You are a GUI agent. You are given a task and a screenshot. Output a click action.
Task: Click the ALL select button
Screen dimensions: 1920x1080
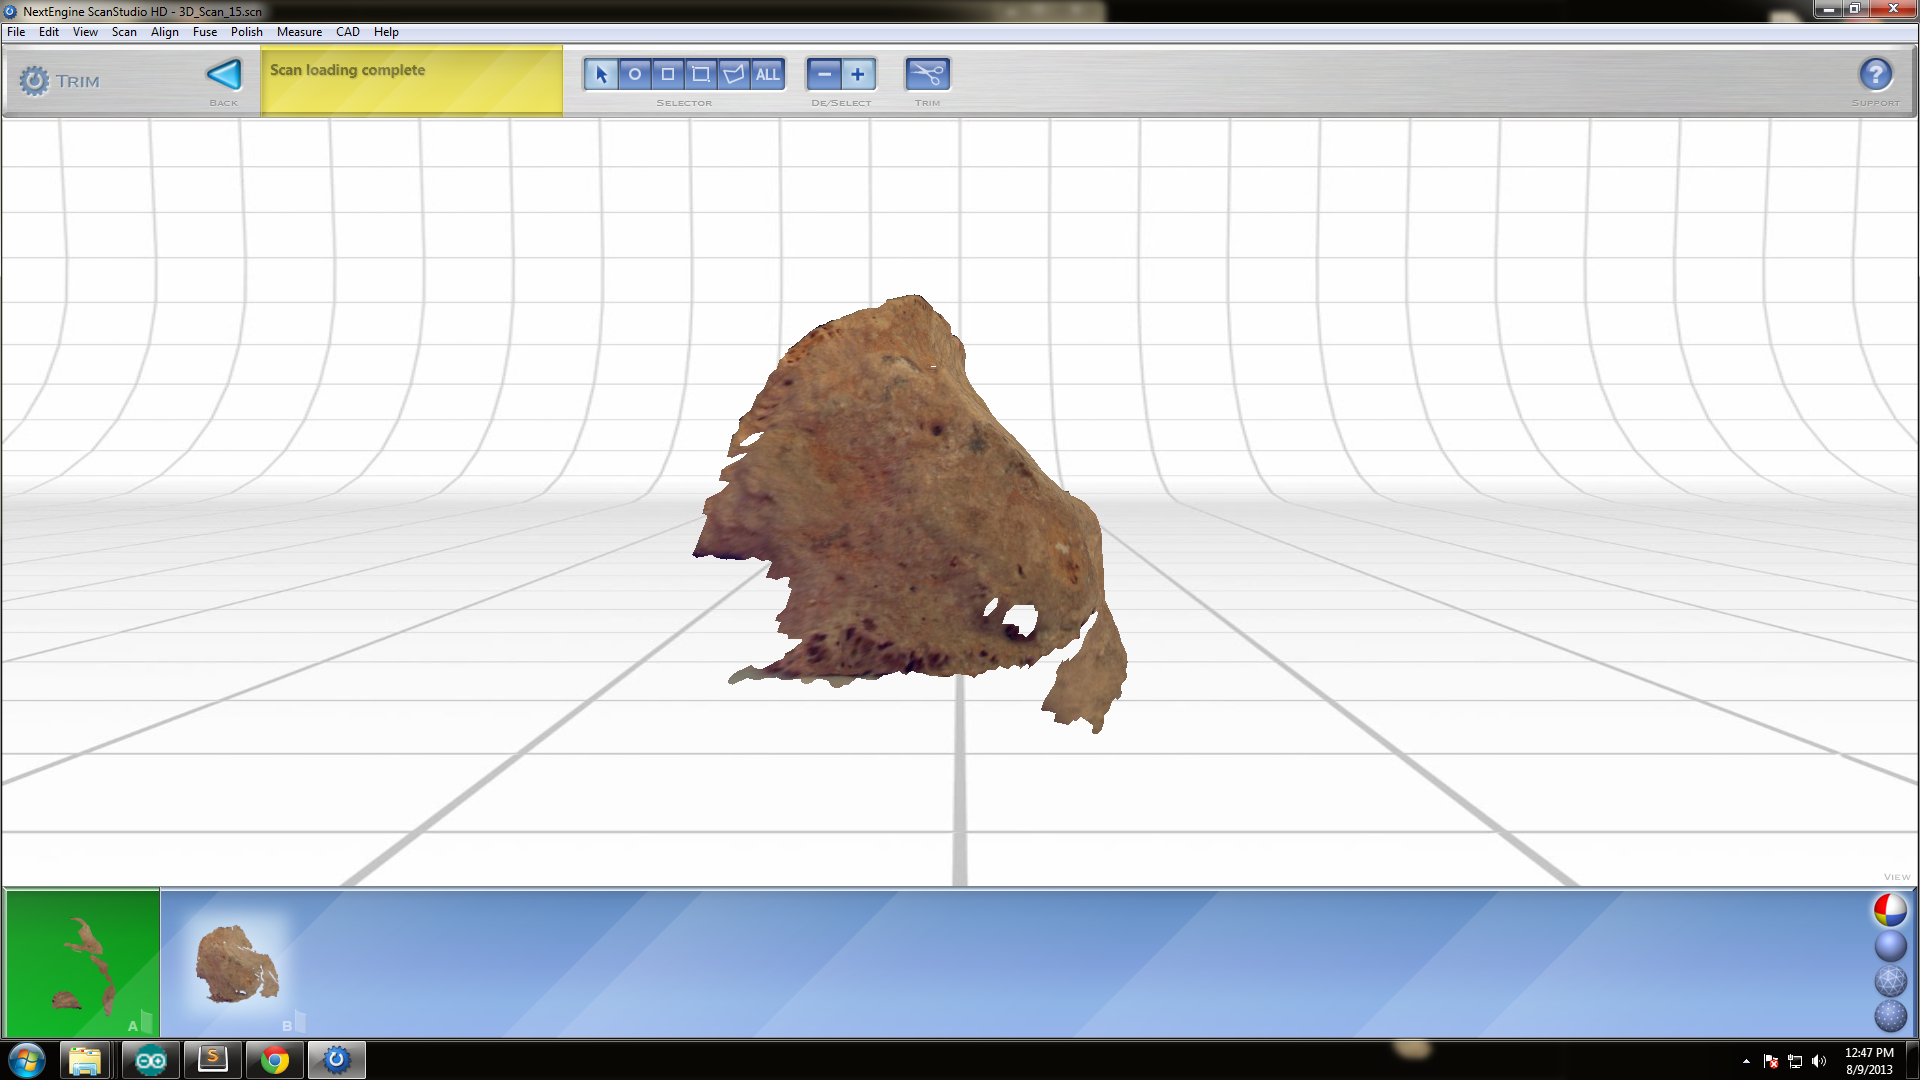pyautogui.click(x=767, y=74)
